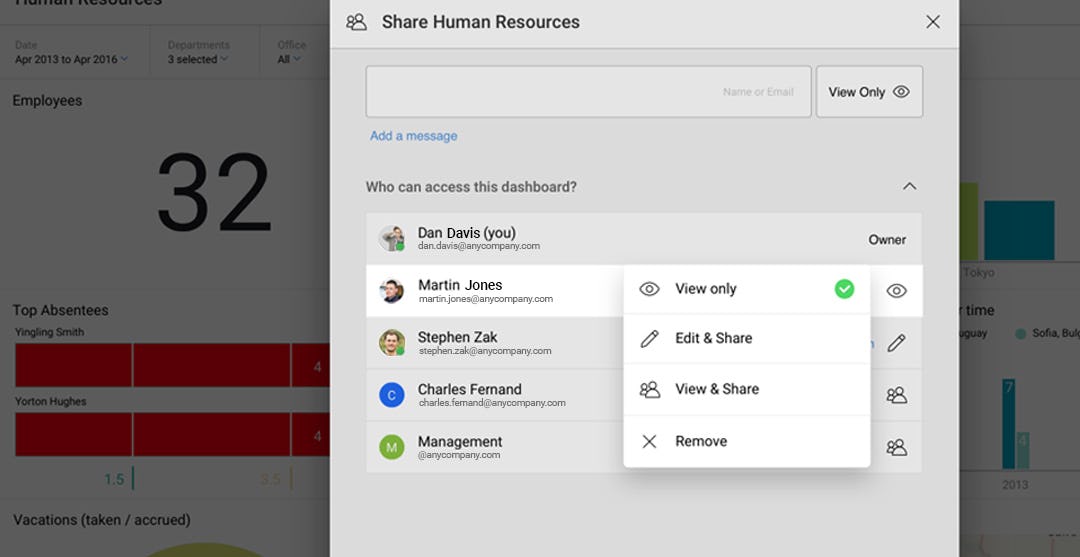The height and width of the screenshot is (557, 1080).
Task: Click the Dan Davis (you) name
Action: [466, 233]
